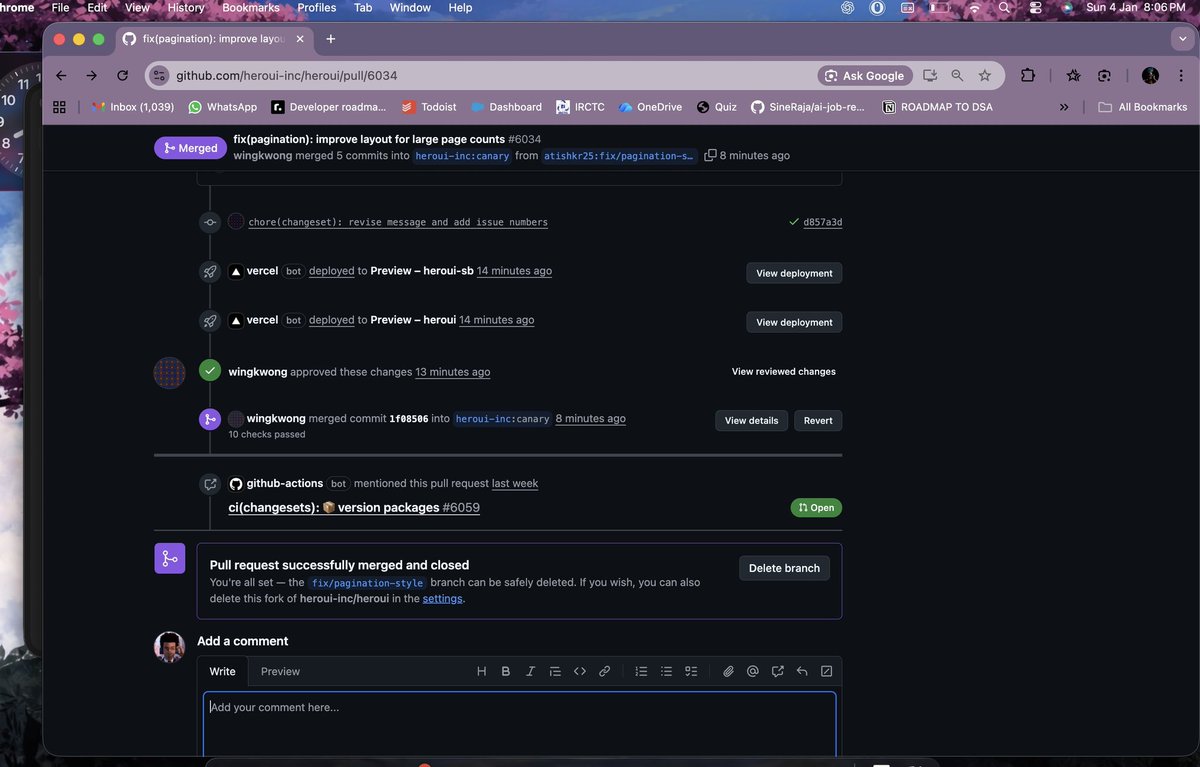Open a new browser tab
The width and height of the screenshot is (1200, 767).
[x=330, y=39]
